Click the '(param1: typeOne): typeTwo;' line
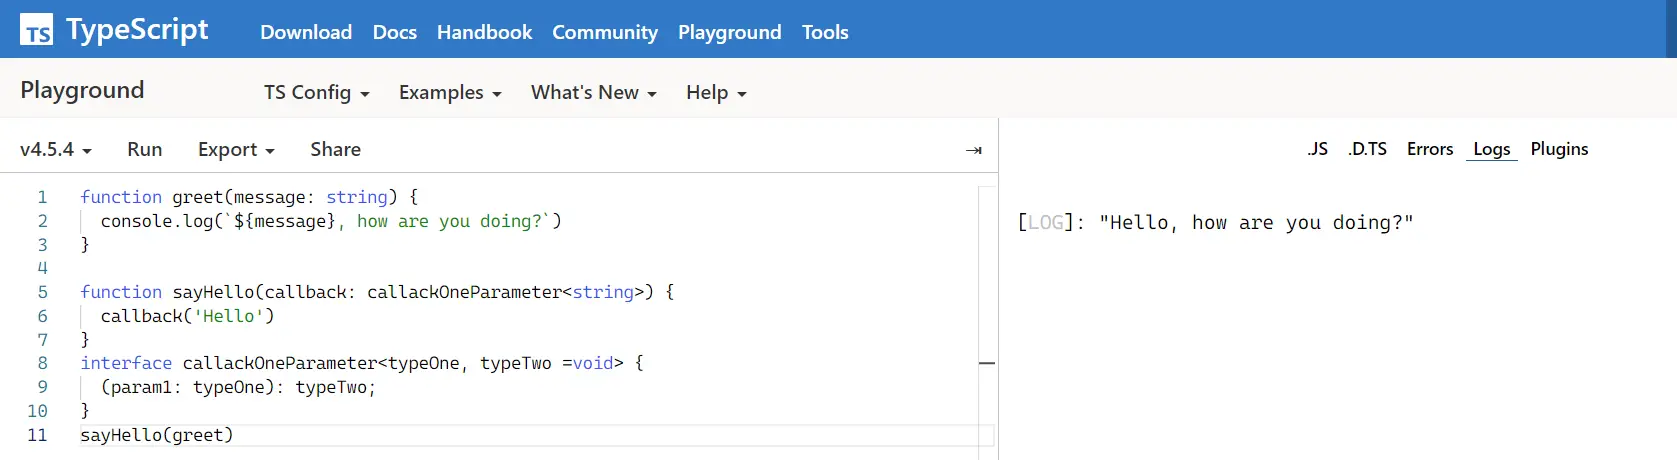This screenshot has height=460, width=1677. (238, 387)
